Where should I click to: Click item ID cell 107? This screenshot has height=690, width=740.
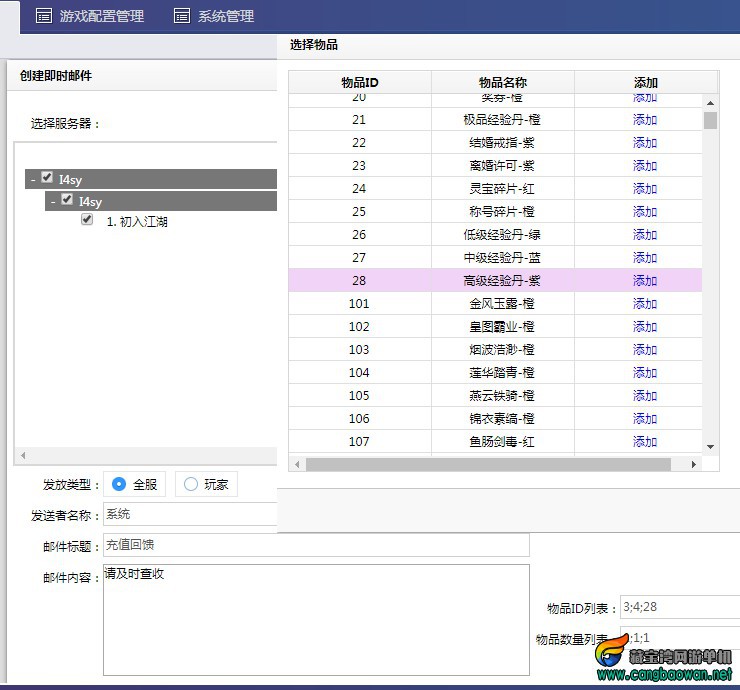[359, 442]
